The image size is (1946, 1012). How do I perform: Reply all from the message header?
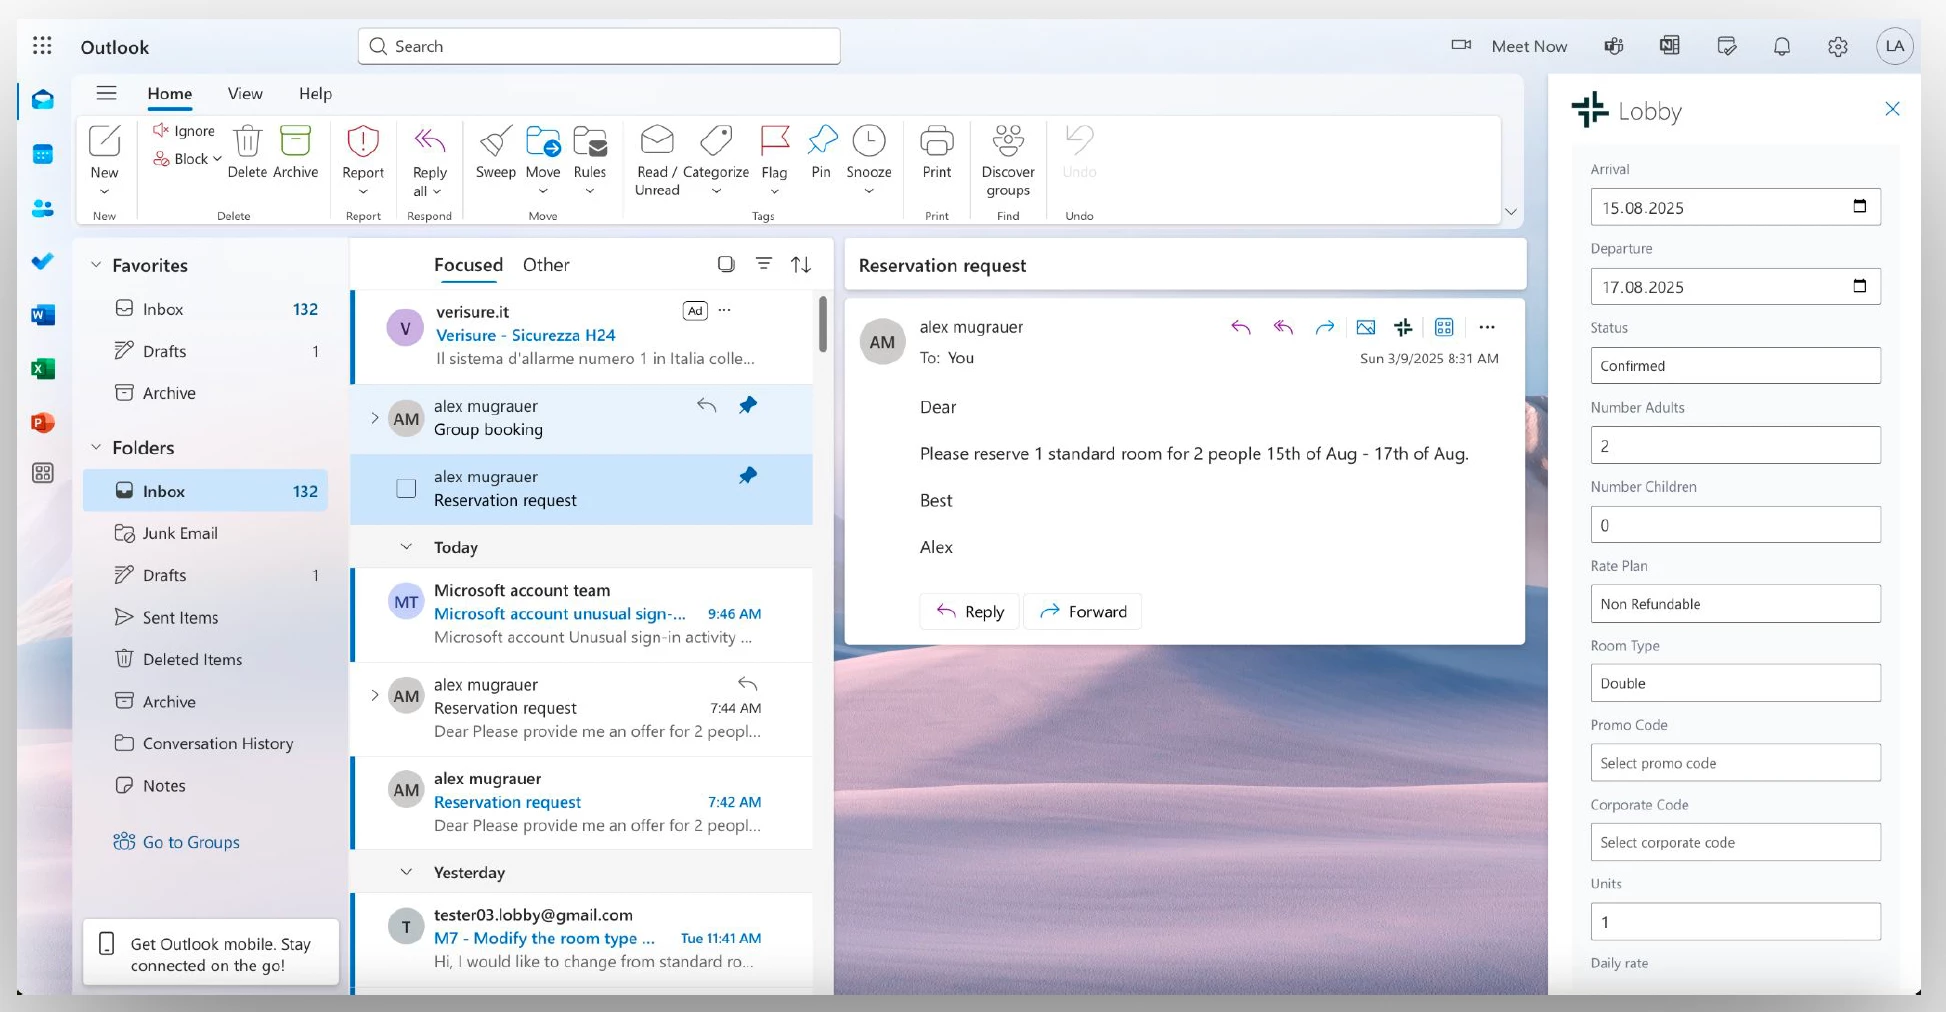(x=1283, y=327)
